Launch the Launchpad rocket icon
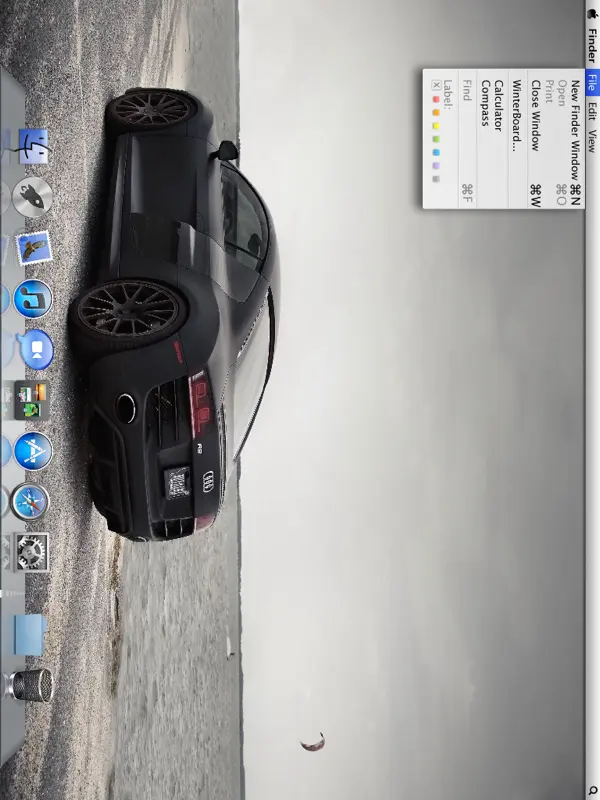This screenshot has width=600, height=800. click(x=33, y=197)
